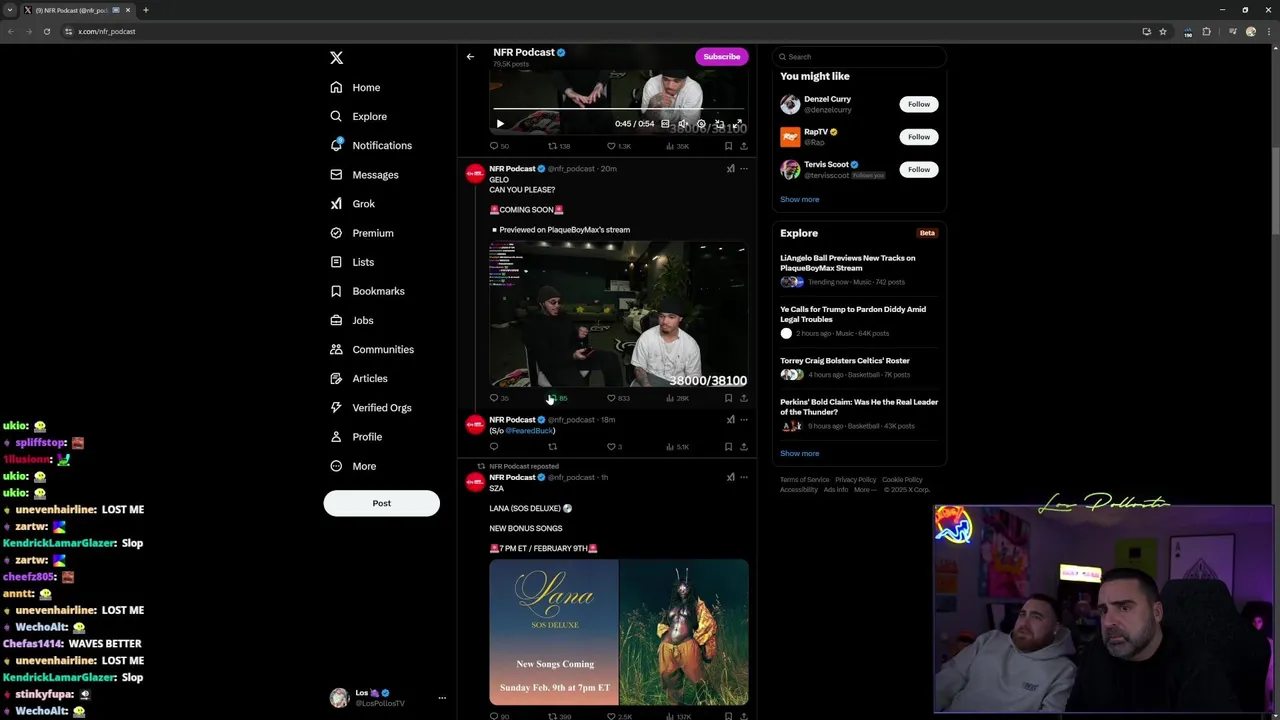The image size is (1280, 720).
Task: Share the GELO CAN YOU PLEASE post
Action: 743,398
